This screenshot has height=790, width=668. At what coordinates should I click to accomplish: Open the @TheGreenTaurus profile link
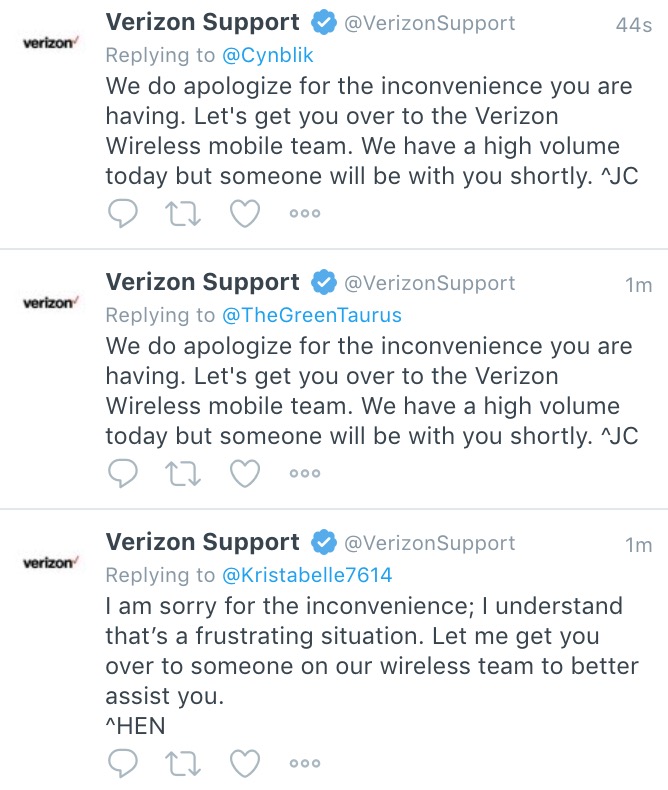[x=311, y=315]
